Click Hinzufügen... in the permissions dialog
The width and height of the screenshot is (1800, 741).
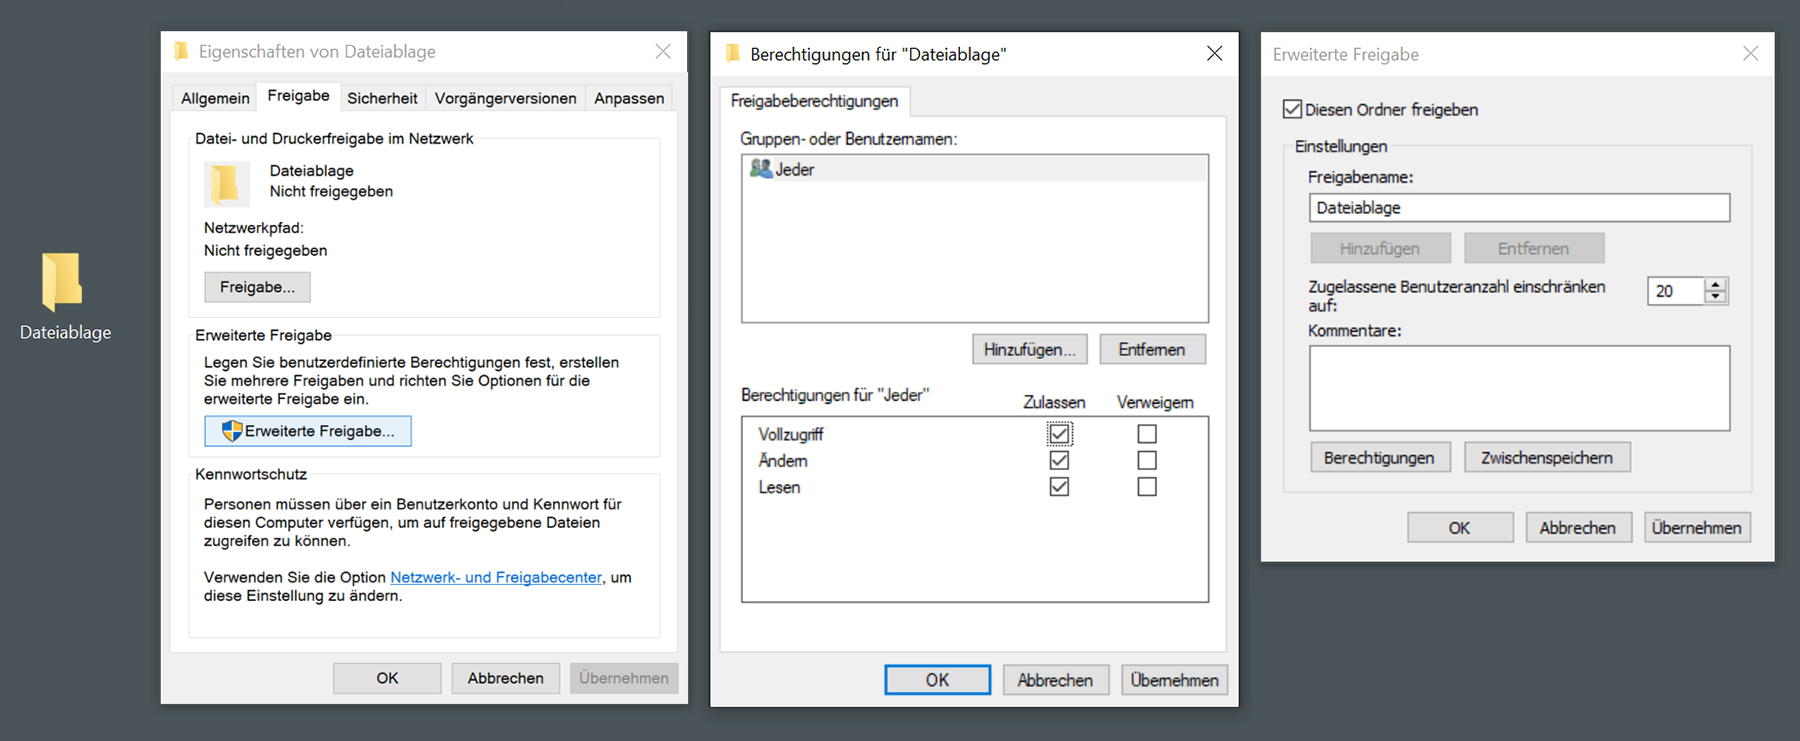point(1029,349)
